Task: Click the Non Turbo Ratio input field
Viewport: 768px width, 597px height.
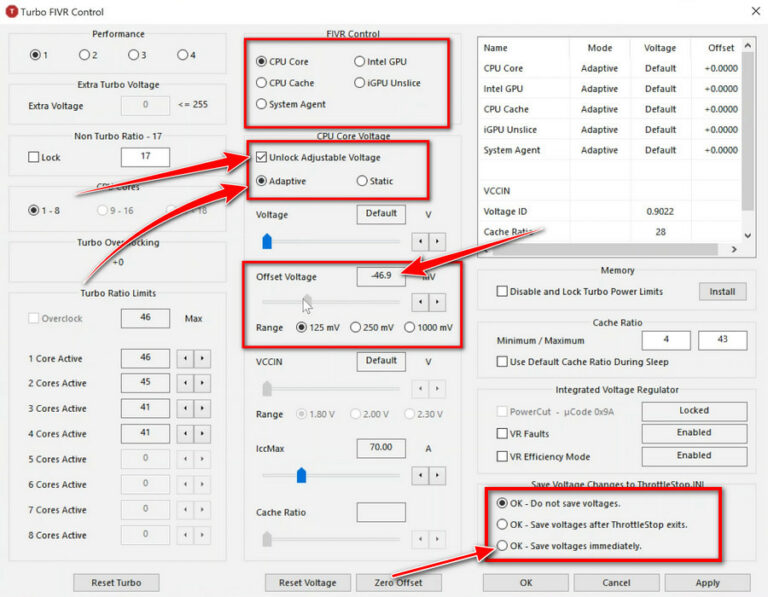Action: pos(145,157)
